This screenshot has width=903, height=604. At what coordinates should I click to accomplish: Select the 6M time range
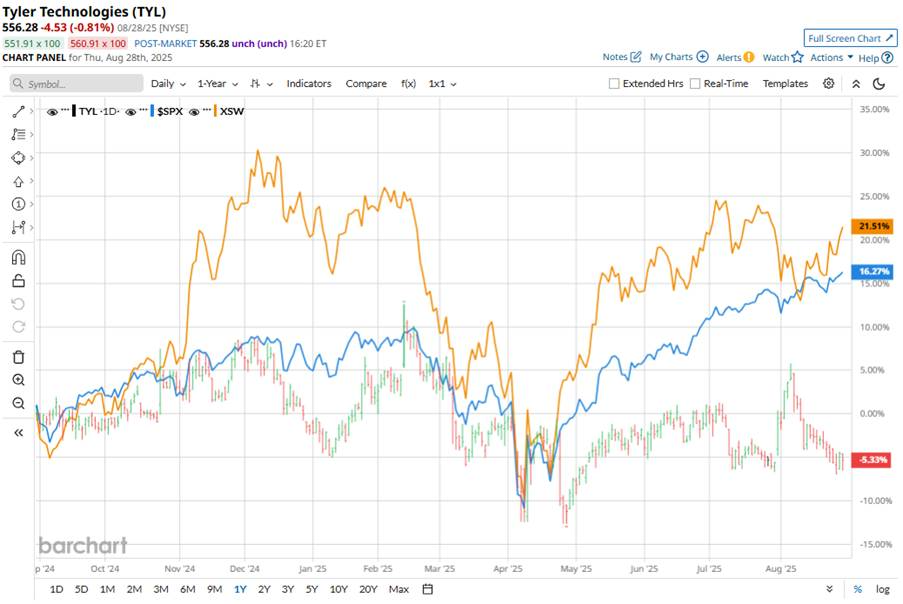(x=188, y=589)
